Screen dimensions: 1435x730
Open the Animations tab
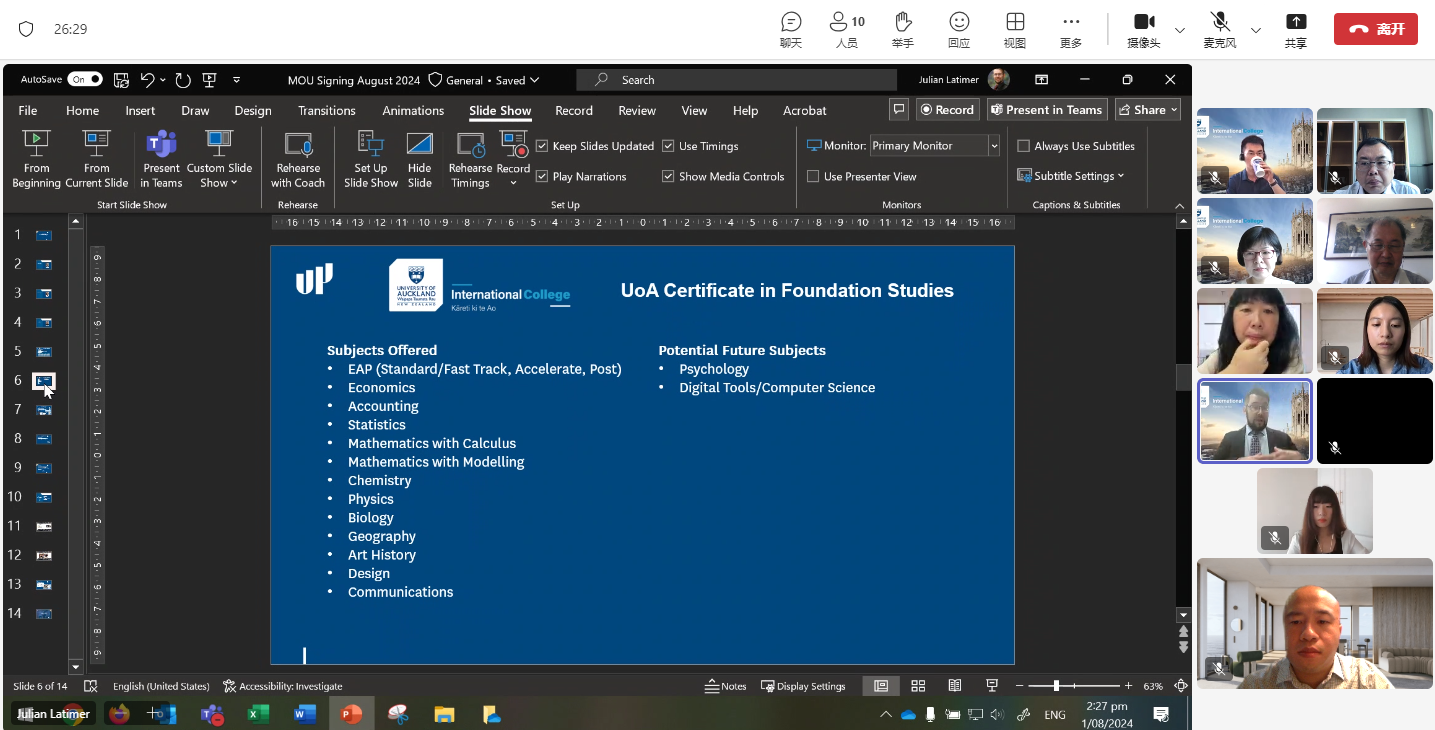coord(413,111)
